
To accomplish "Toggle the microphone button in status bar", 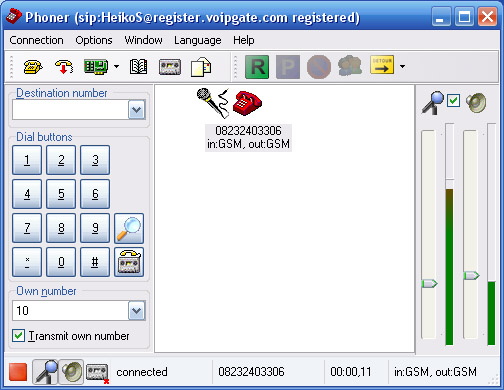I will point(45,372).
